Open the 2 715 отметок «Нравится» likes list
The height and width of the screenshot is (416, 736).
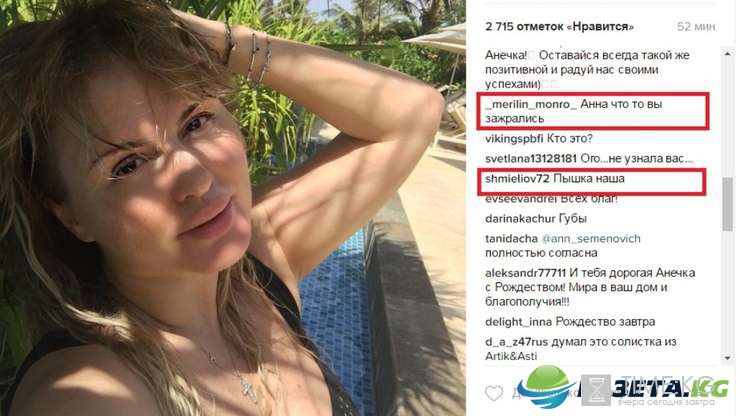coord(559,27)
